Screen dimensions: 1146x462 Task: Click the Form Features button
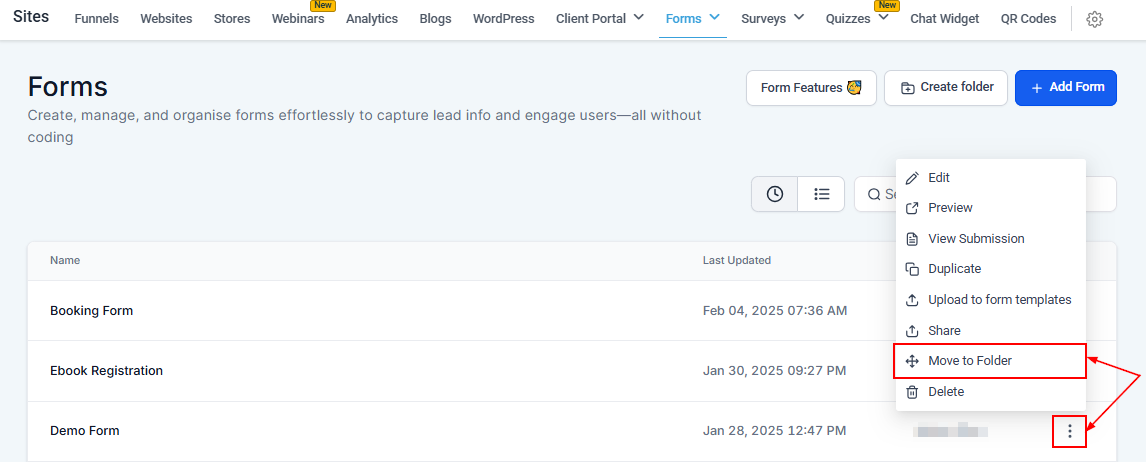pyautogui.click(x=811, y=88)
